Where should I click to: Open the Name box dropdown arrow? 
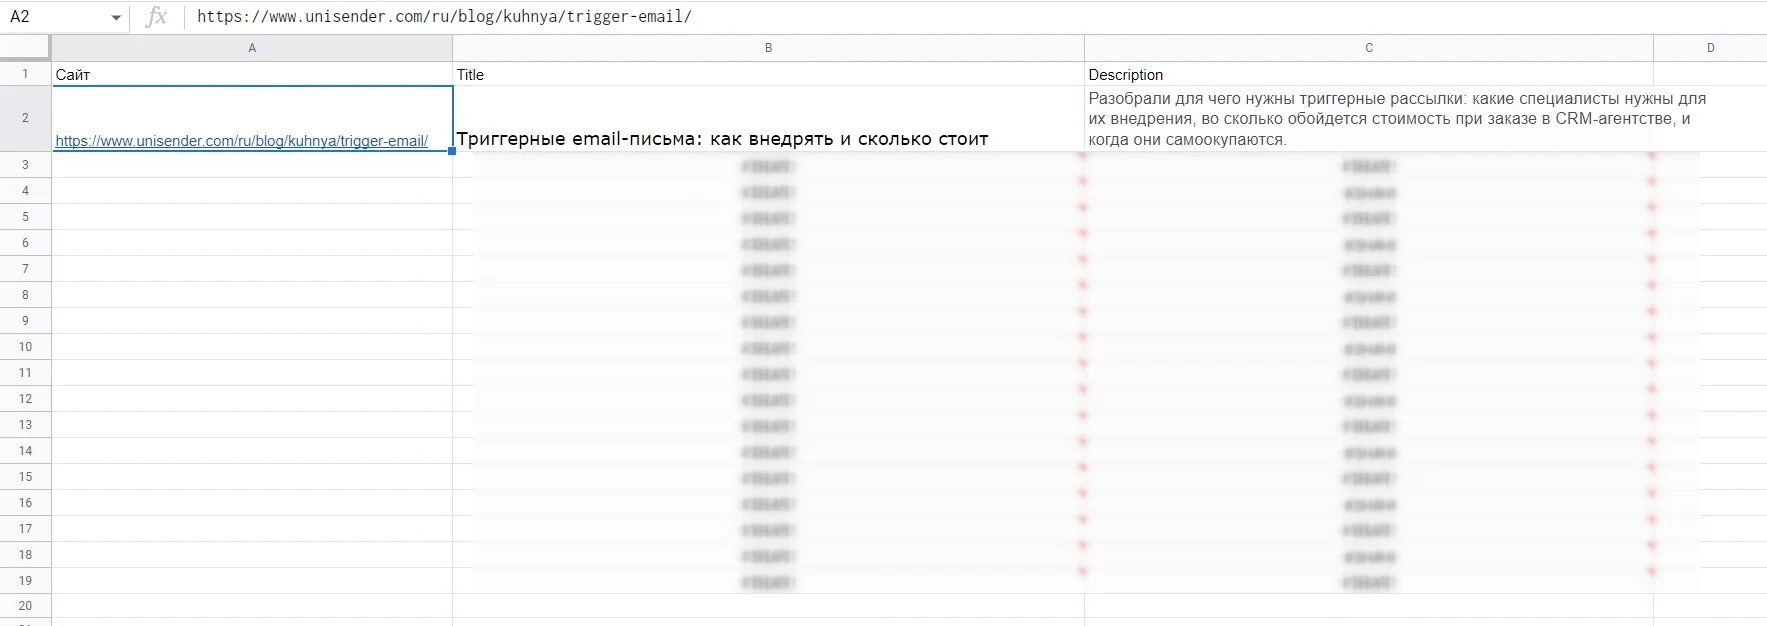click(x=116, y=18)
